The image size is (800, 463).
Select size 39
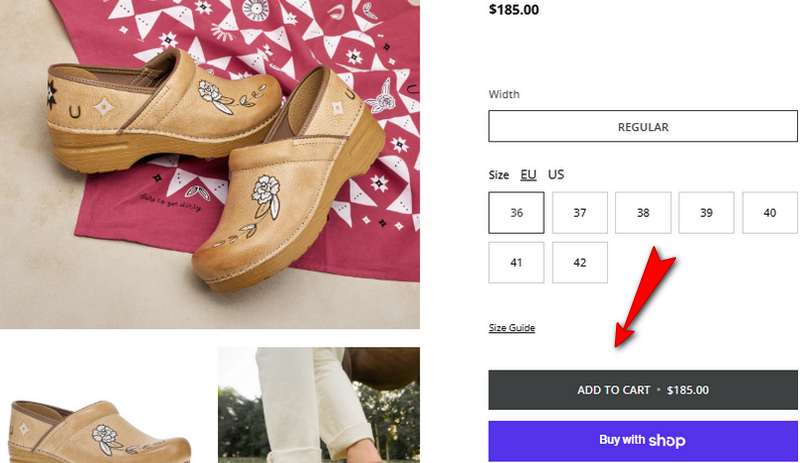tap(706, 212)
